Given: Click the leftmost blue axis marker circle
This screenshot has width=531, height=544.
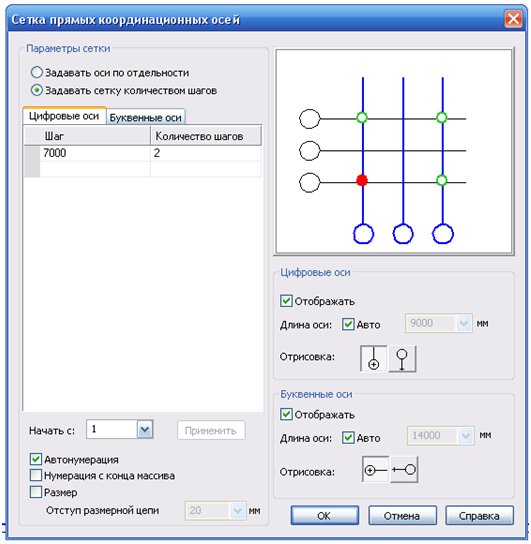Looking at the screenshot, I should pyautogui.click(x=363, y=233).
